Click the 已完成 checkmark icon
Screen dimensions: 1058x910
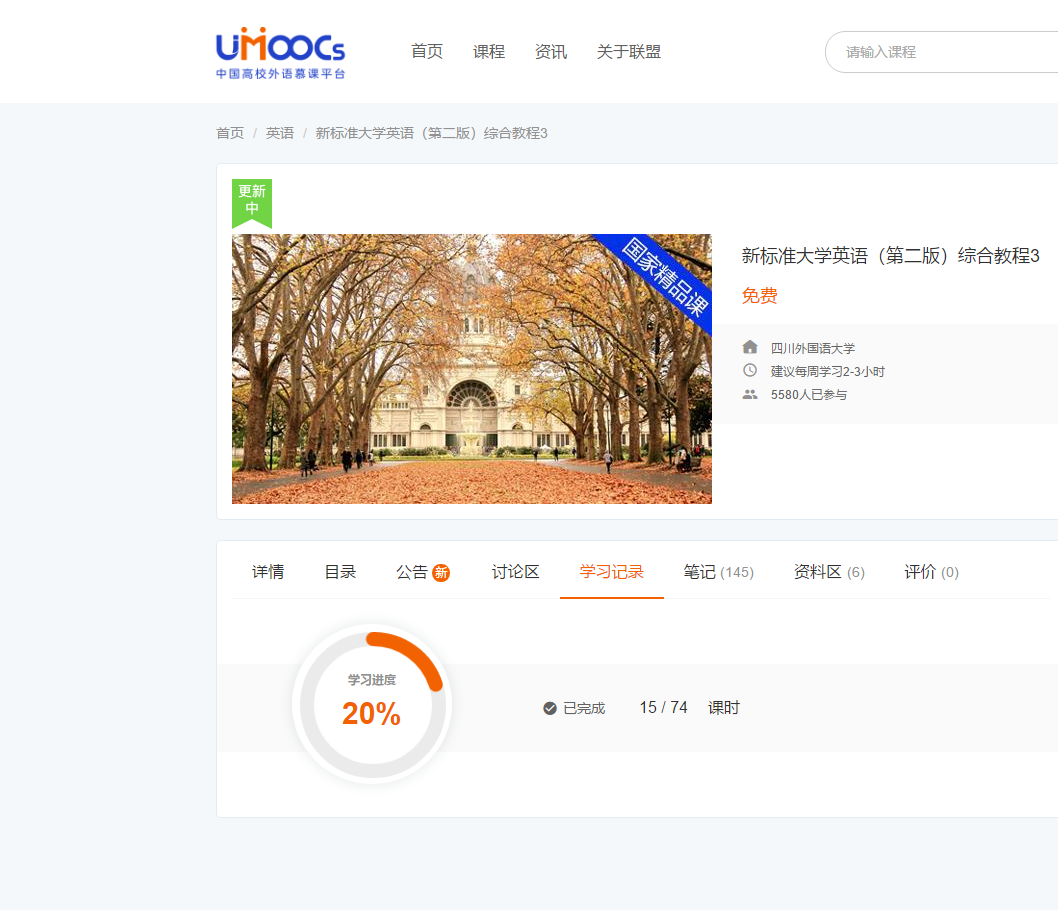pyautogui.click(x=550, y=708)
